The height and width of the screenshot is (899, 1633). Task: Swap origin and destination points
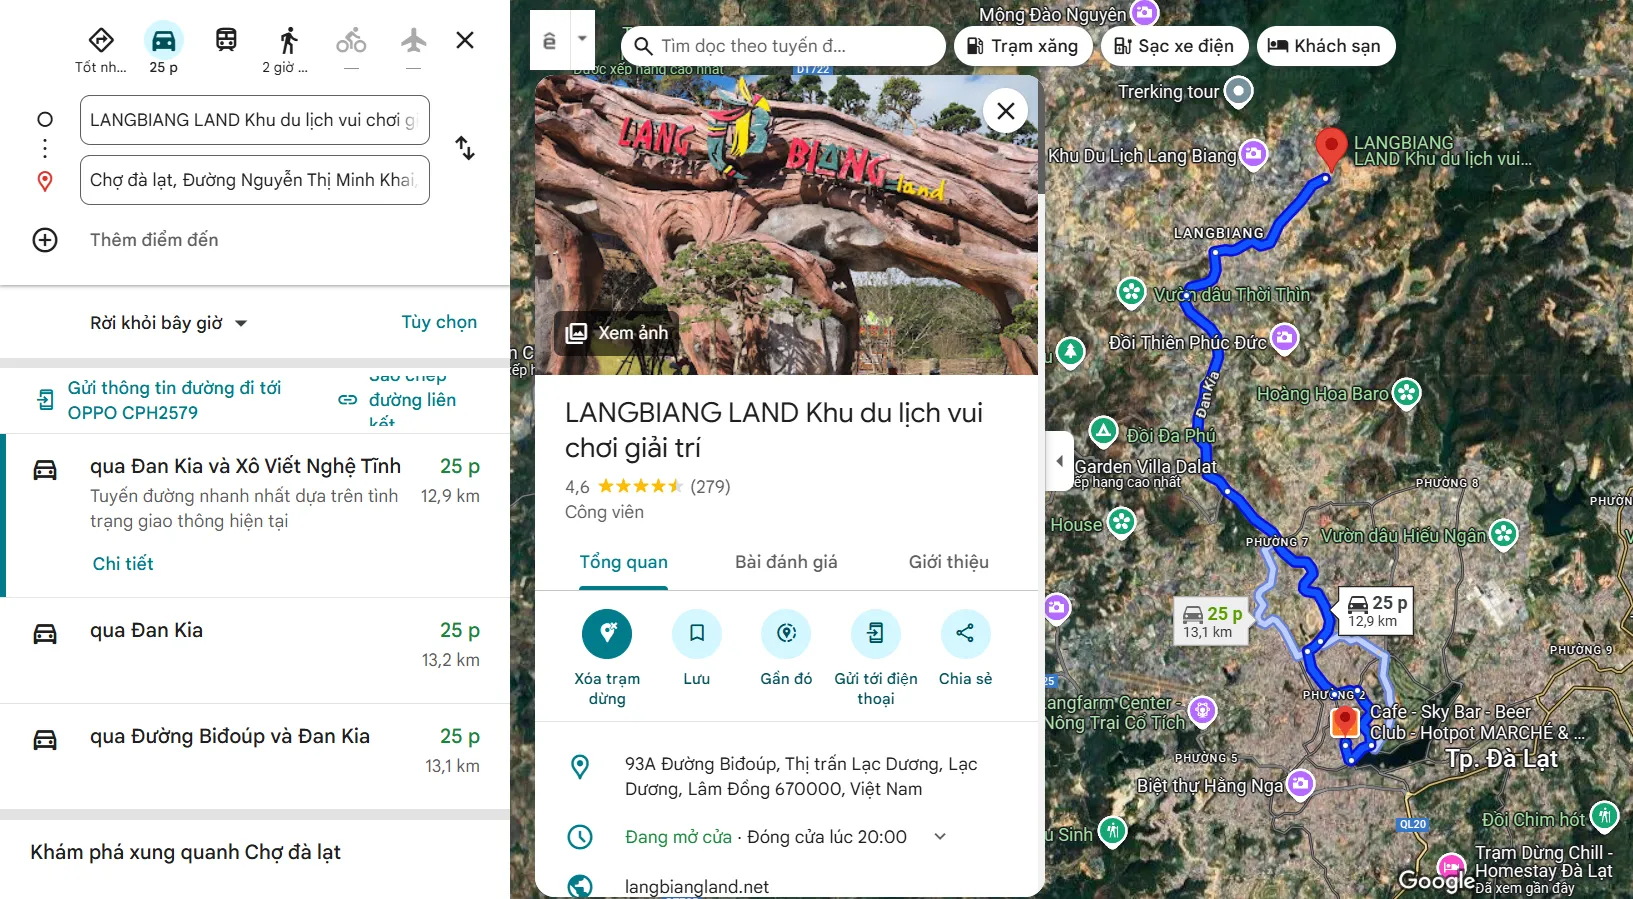(465, 148)
